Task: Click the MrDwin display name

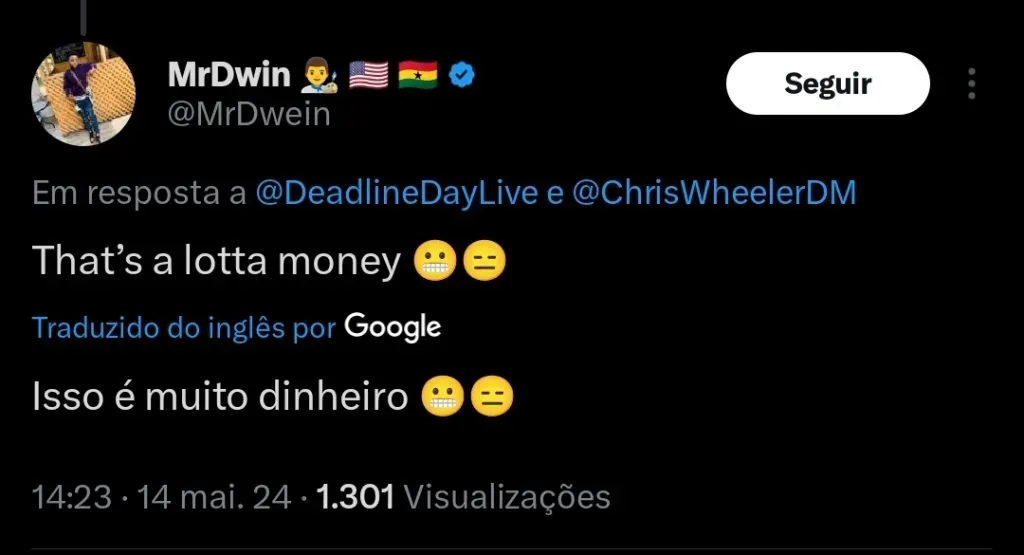Action: 229,74
